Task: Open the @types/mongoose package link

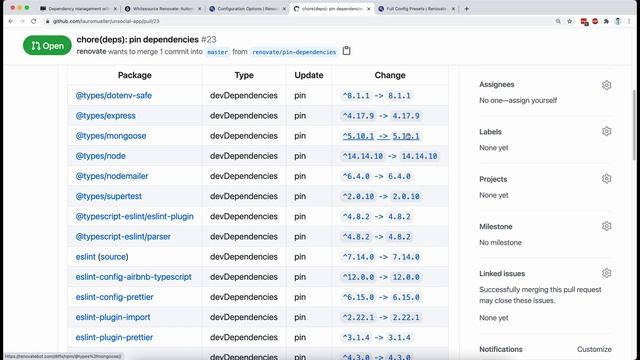Action: [x=111, y=136]
